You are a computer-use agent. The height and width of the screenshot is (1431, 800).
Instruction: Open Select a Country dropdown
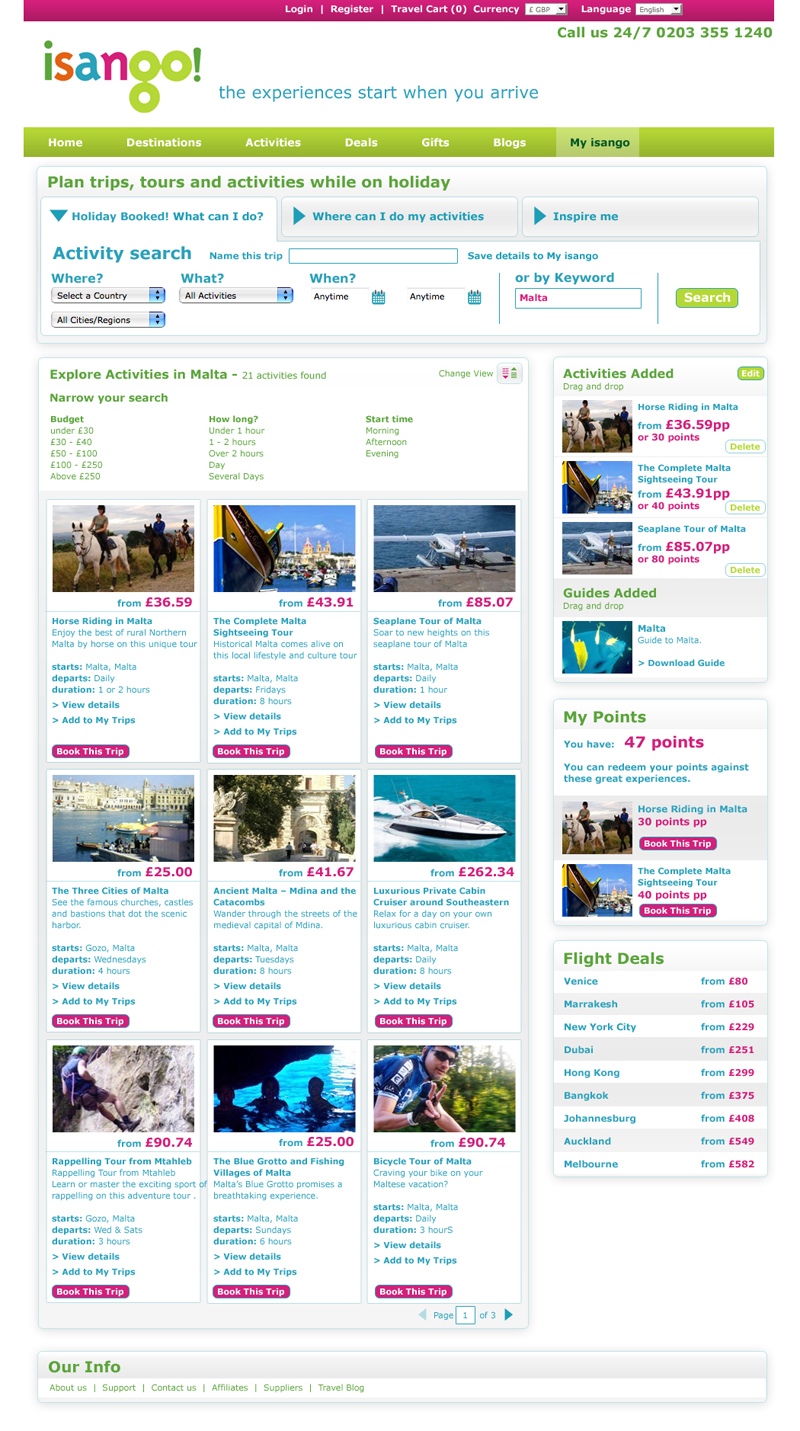pos(108,296)
